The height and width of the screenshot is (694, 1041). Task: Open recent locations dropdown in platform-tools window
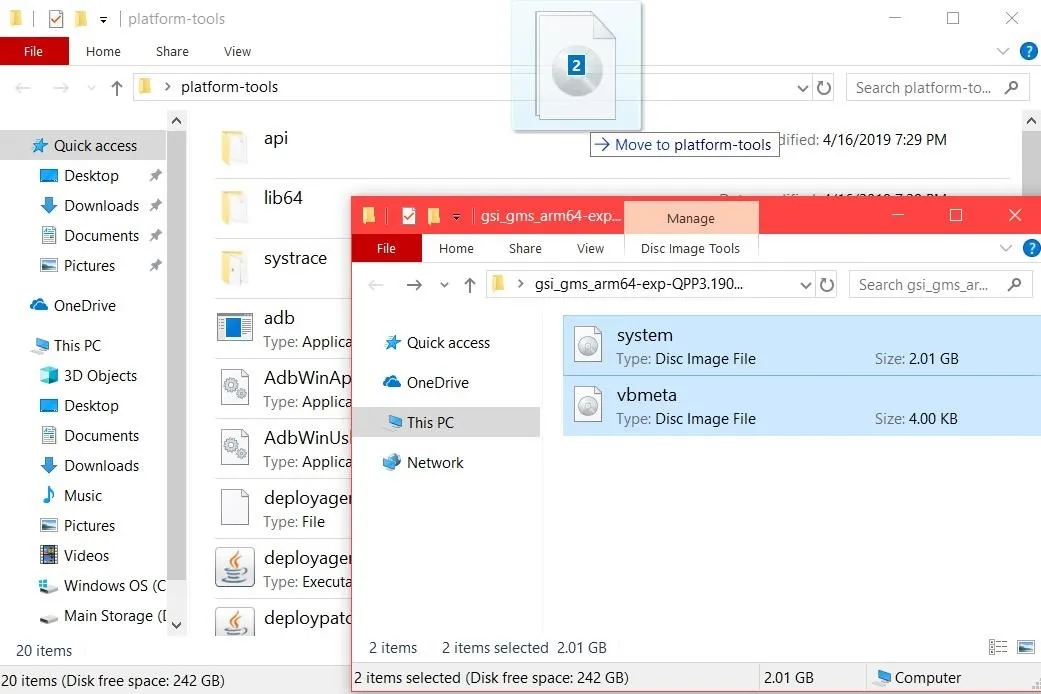(x=92, y=88)
